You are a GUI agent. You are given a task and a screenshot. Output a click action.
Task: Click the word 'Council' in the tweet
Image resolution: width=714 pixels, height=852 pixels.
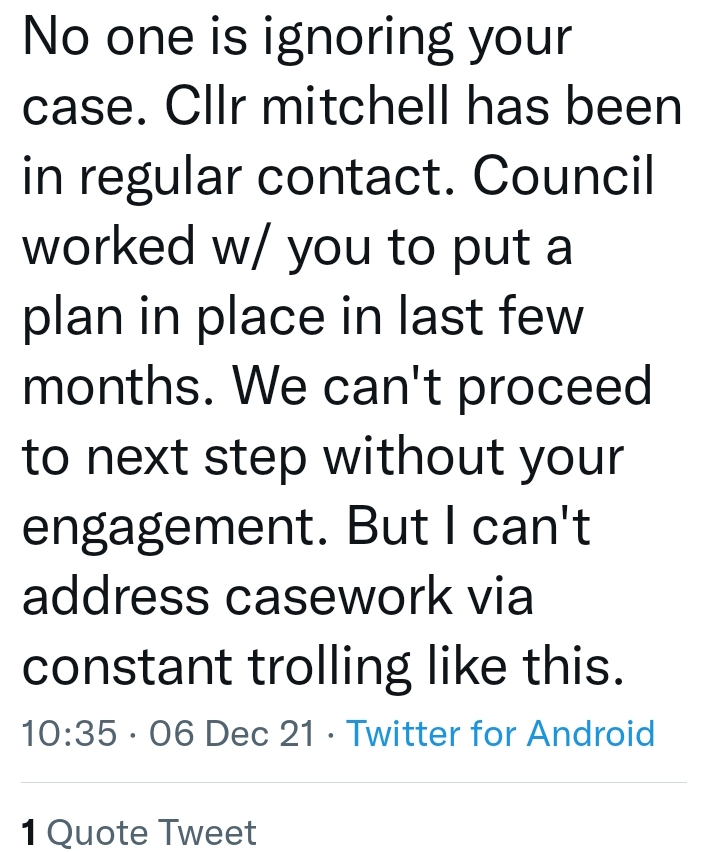(563, 176)
